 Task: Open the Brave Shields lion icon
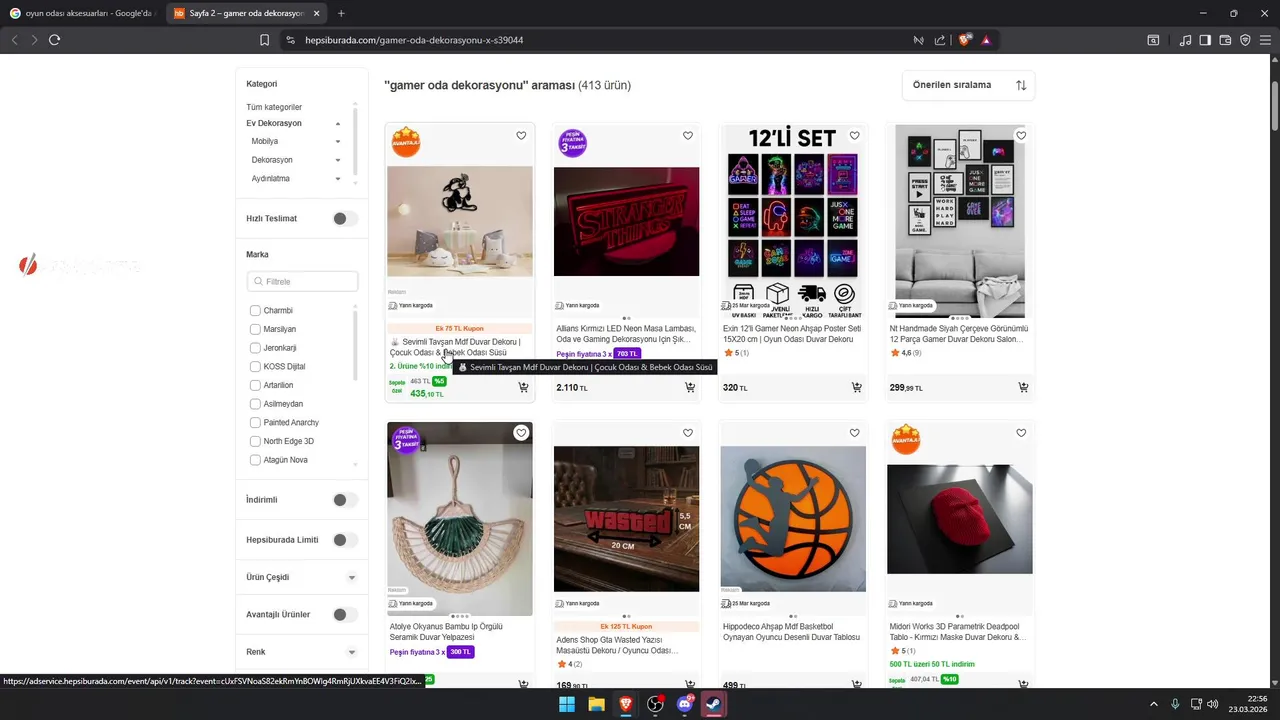965,40
